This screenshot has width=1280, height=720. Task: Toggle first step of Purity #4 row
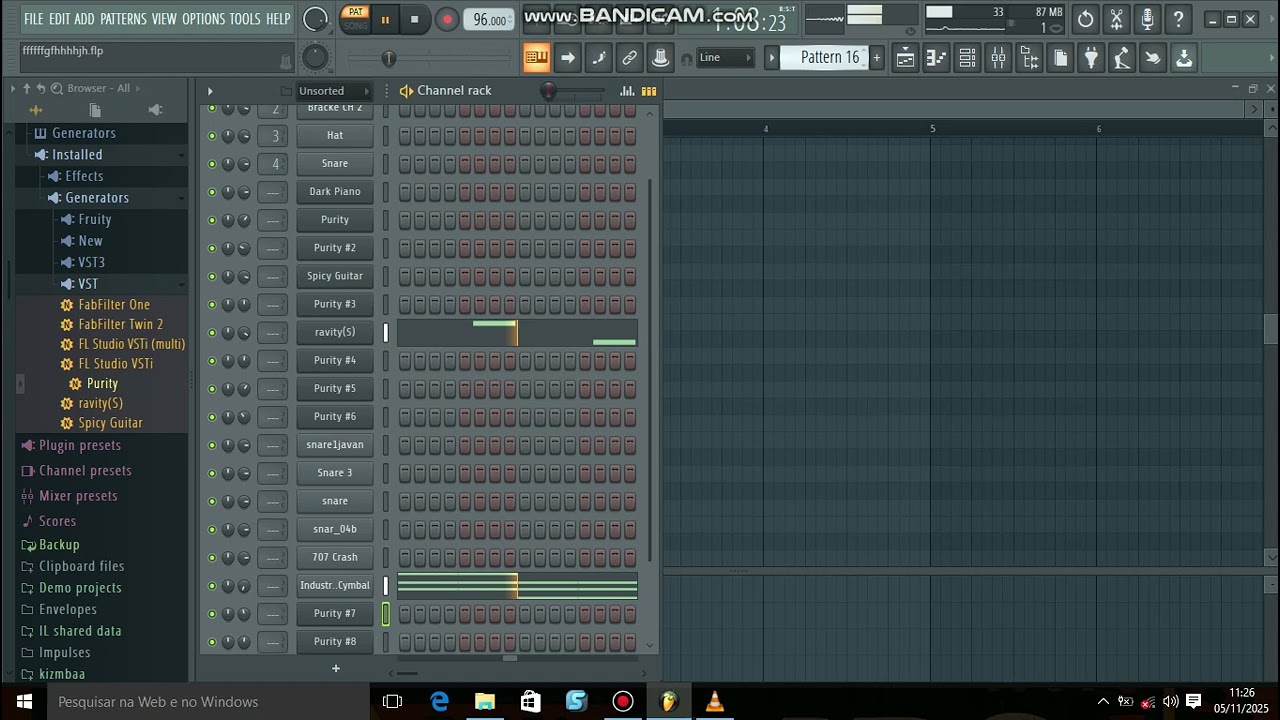[x=405, y=360]
